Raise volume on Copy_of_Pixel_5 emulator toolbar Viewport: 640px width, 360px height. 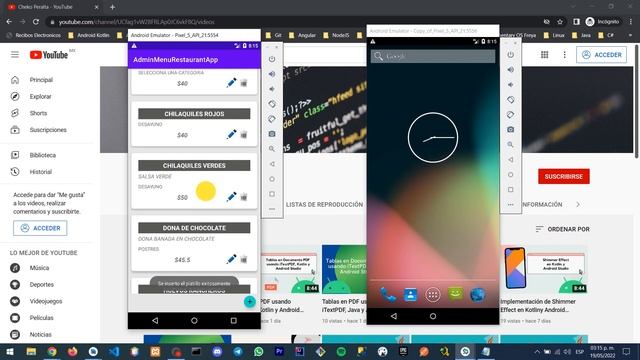click(x=511, y=70)
